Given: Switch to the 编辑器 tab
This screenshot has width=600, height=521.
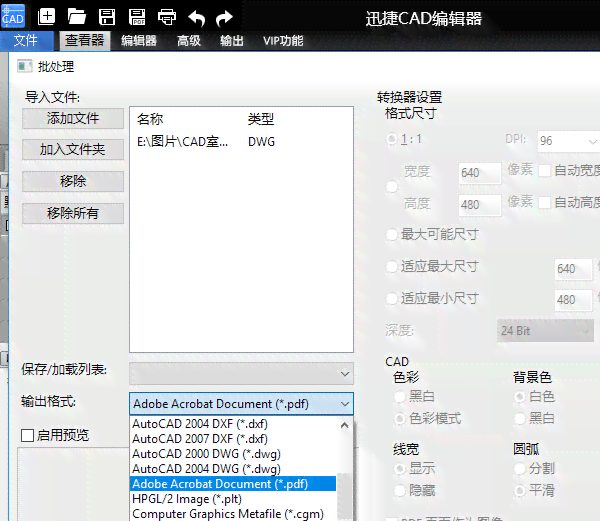Looking at the screenshot, I should click(x=139, y=41).
